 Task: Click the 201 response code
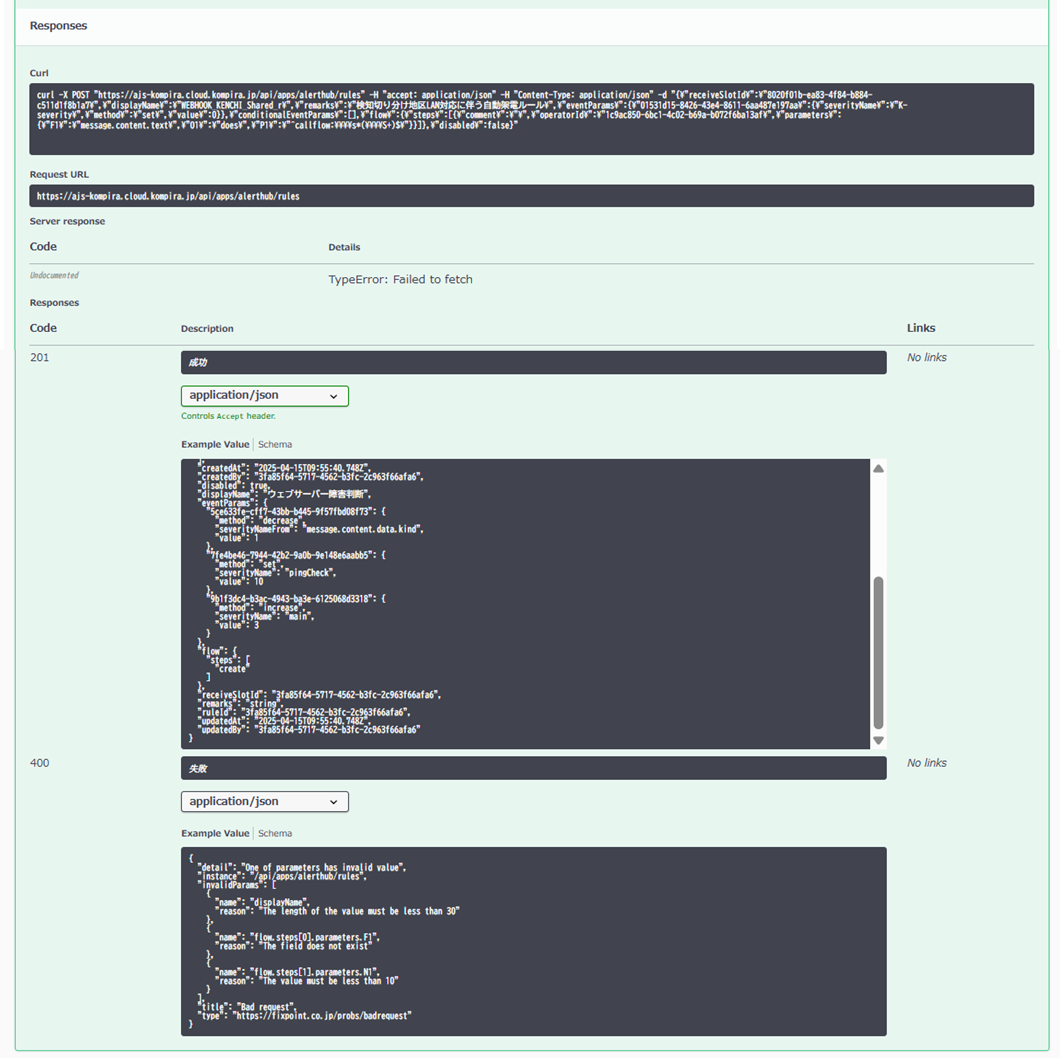coord(39,357)
